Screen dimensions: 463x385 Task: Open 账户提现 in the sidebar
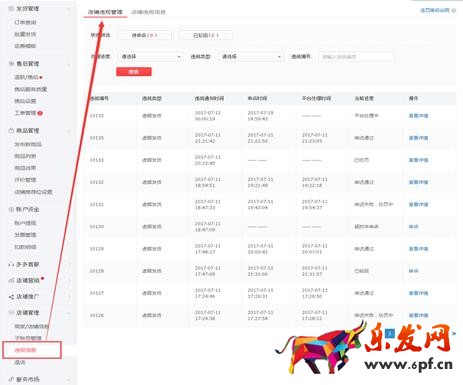click(25, 223)
